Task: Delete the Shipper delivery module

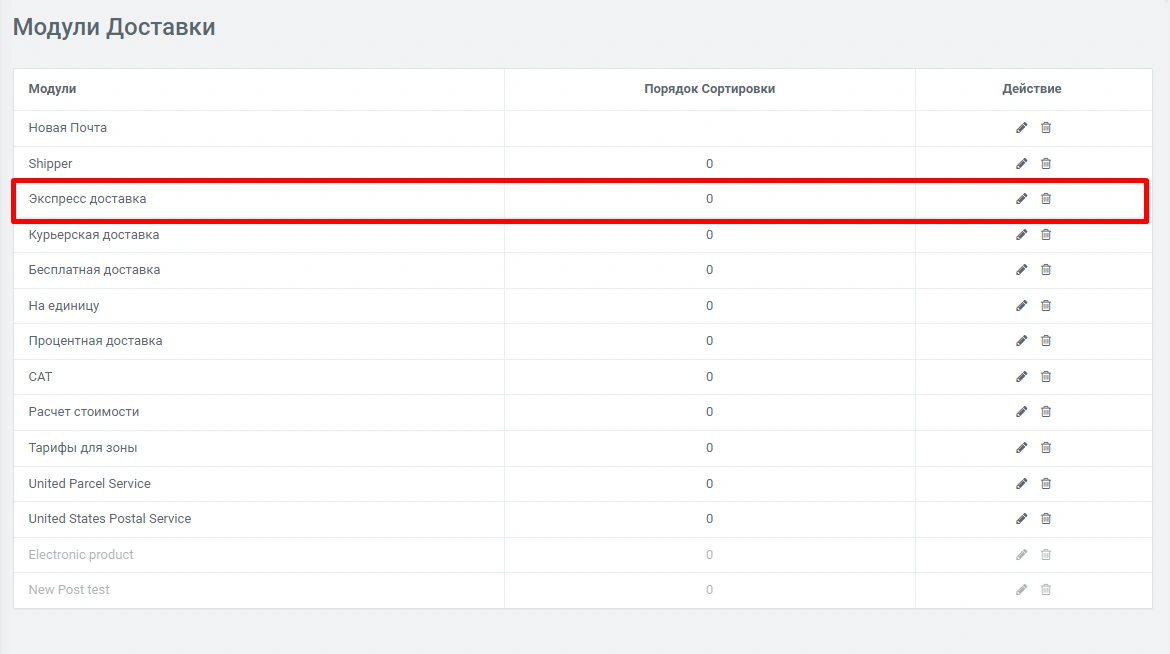Action: [x=1046, y=164]
